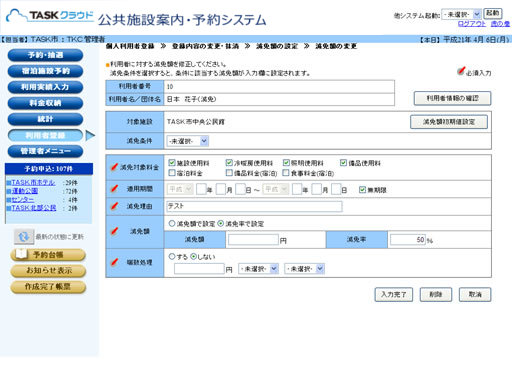Click 個人利用者登録 in the breadcrumb
This screenshot has width=512, height=384.
click(x=130, y=46)
